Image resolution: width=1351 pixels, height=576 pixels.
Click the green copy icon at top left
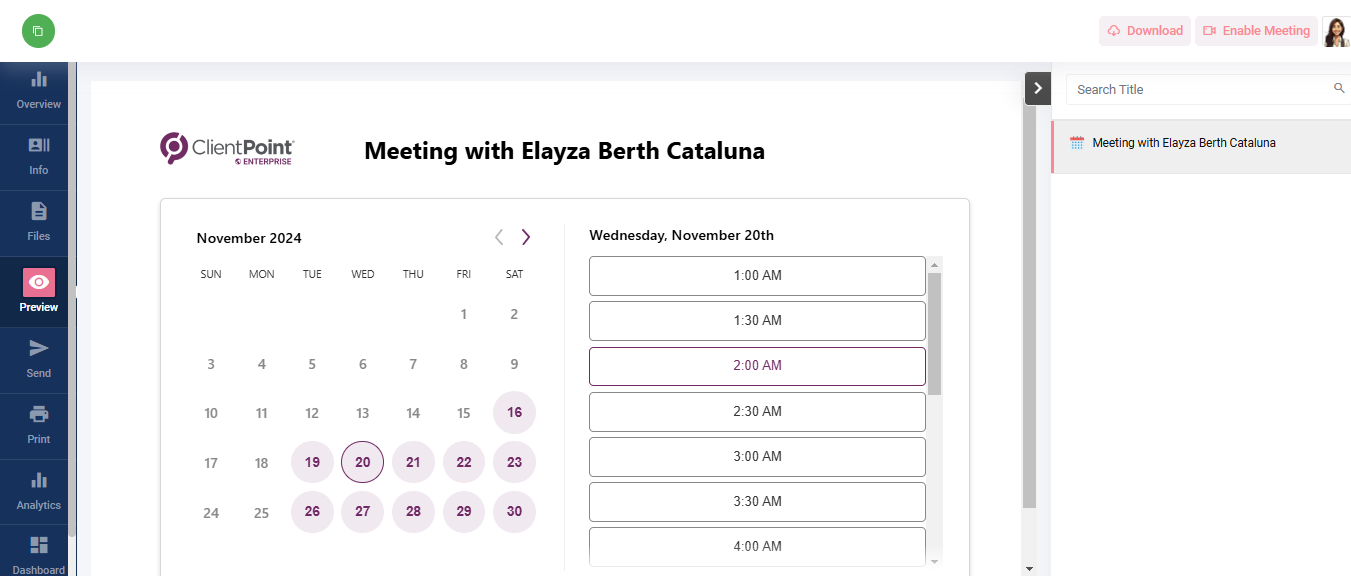pyautogui.click(x=38, y=31)
